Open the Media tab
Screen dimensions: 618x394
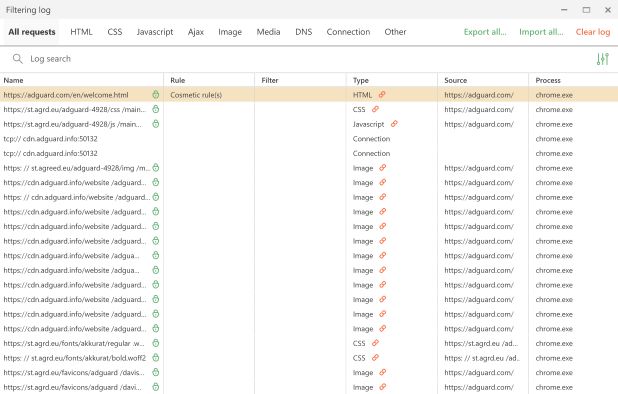click(268, 32)
